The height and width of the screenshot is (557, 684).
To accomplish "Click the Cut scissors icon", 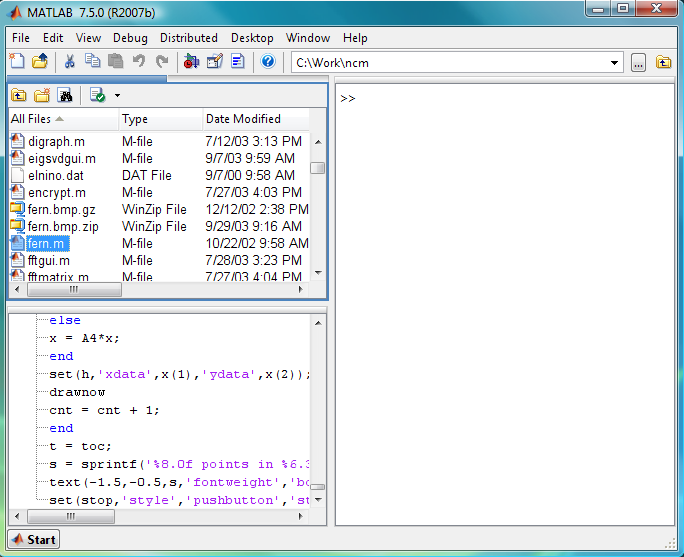I will click(x=70, y=62).
